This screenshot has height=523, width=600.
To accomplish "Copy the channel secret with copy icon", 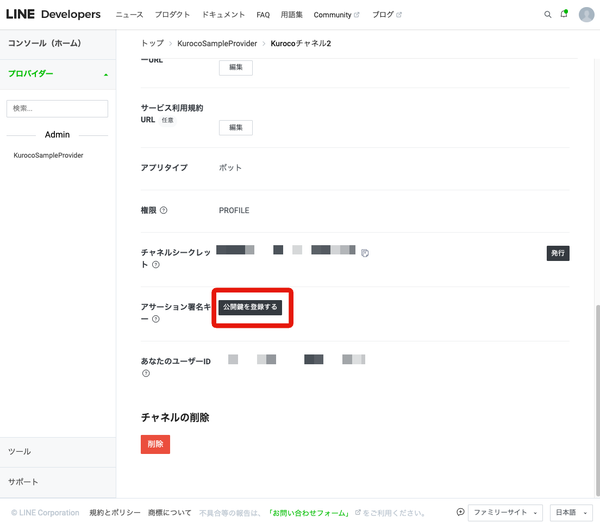I will (365, 253).
